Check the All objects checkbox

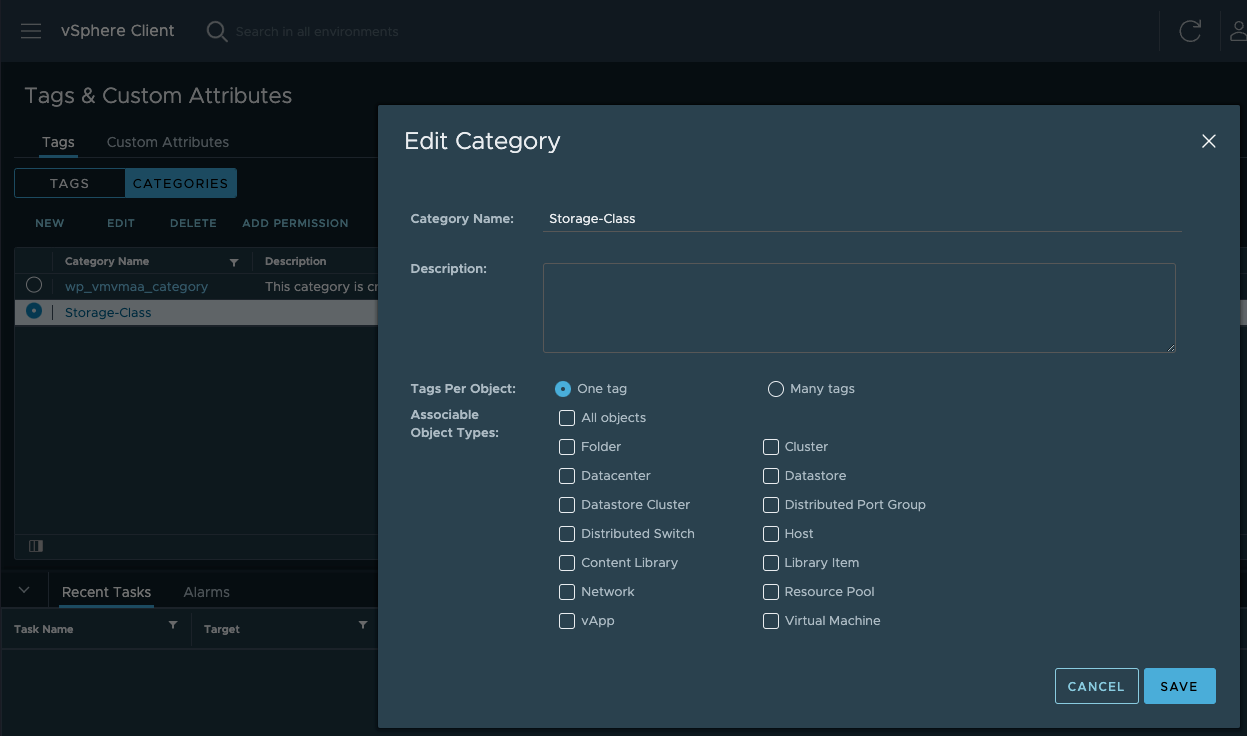pyautogui.click(x=567, y=418)
